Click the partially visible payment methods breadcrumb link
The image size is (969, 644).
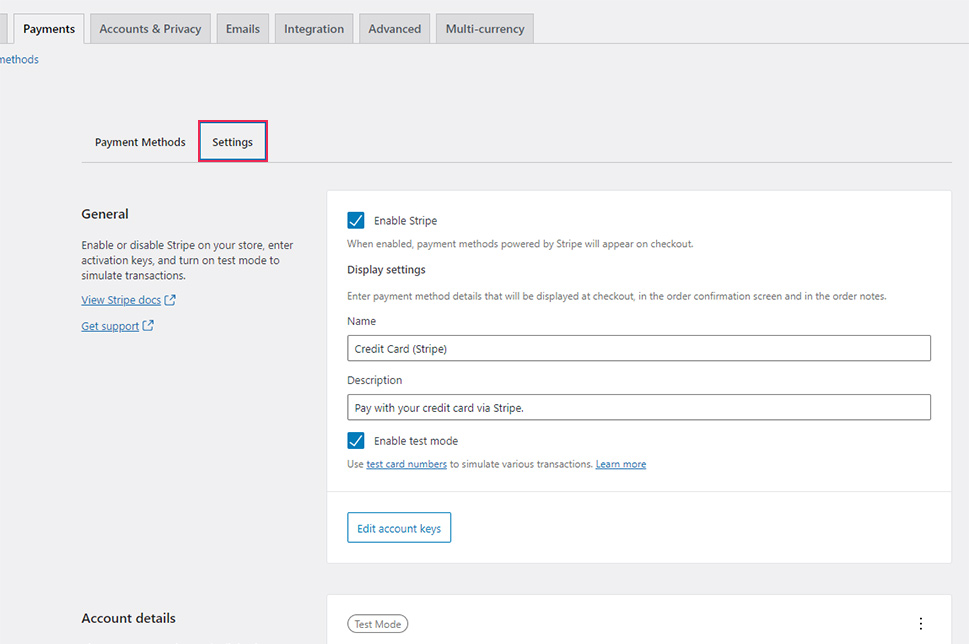[x=19, y=59]
